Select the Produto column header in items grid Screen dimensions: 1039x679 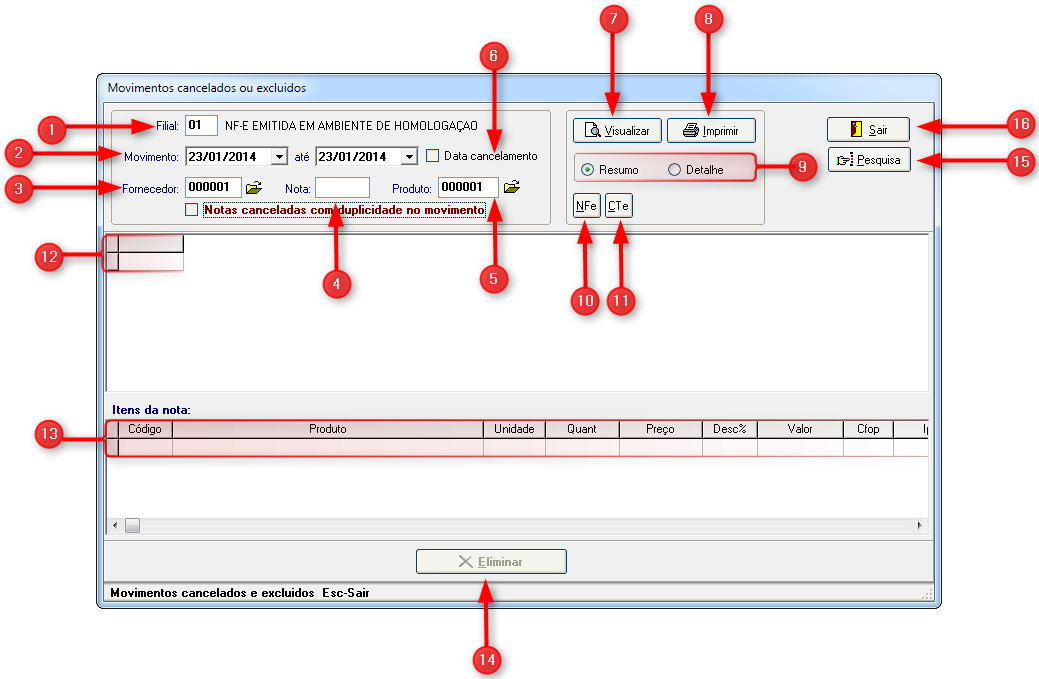[x=328, y=429]
